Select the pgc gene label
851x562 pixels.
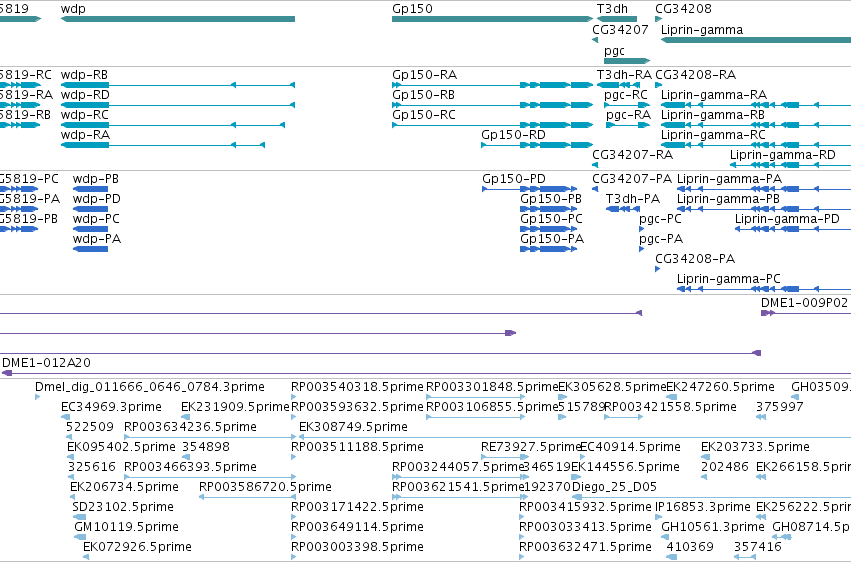pyautogui.click(x=614, y=51)
